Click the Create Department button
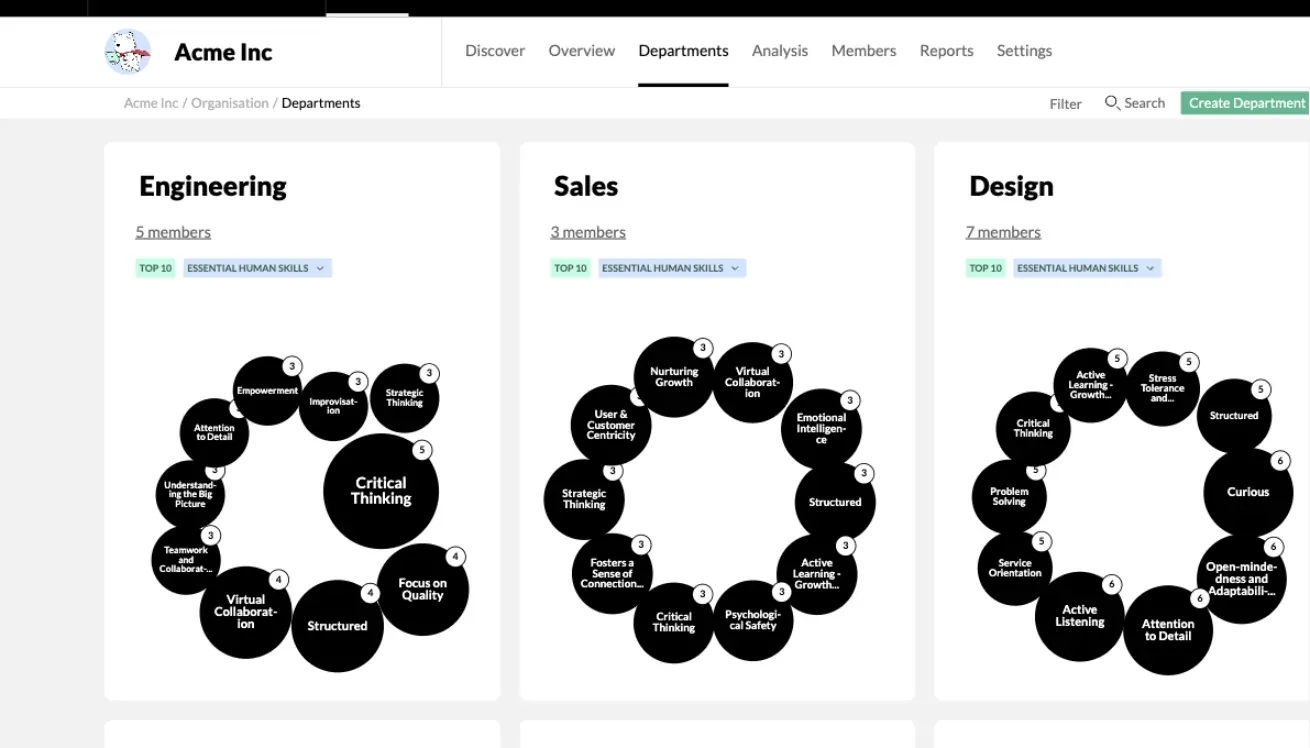 click(1245, 103)
